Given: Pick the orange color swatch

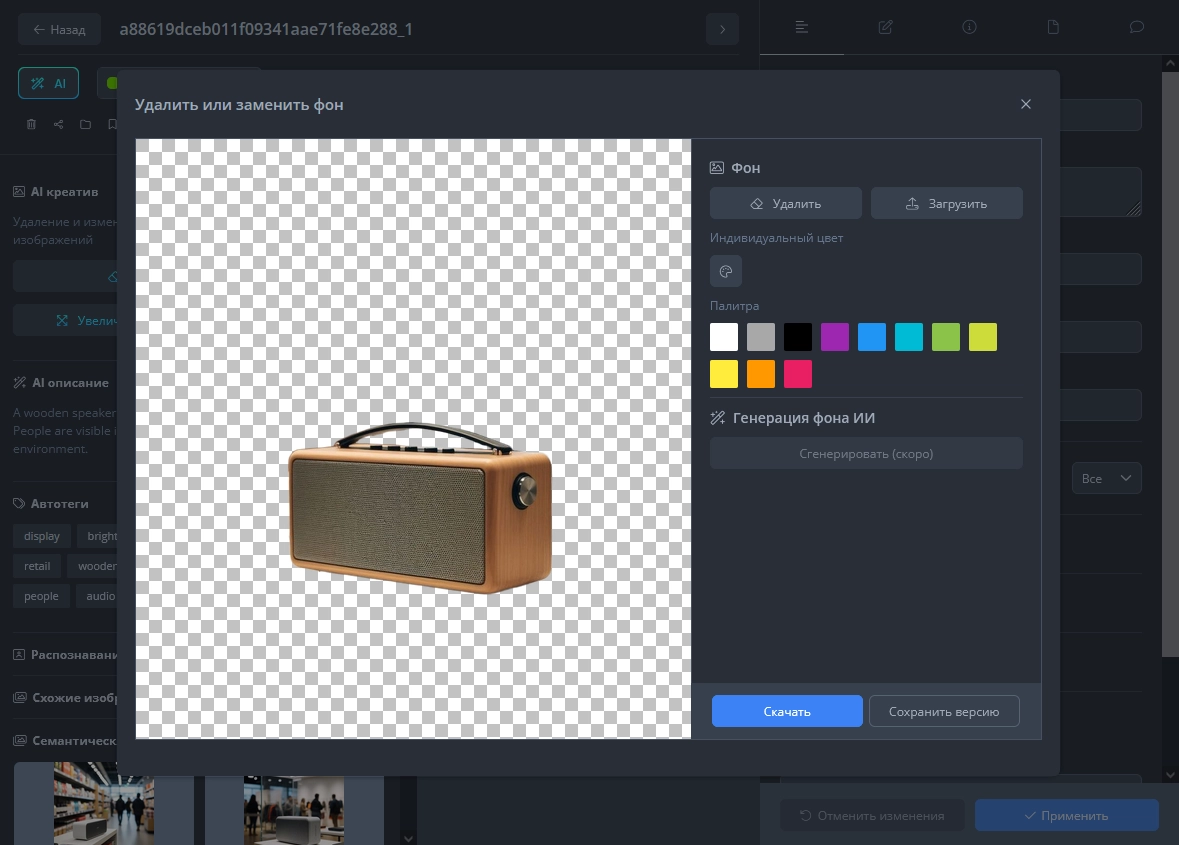Looking at the screenshot, I should (761, 374).
